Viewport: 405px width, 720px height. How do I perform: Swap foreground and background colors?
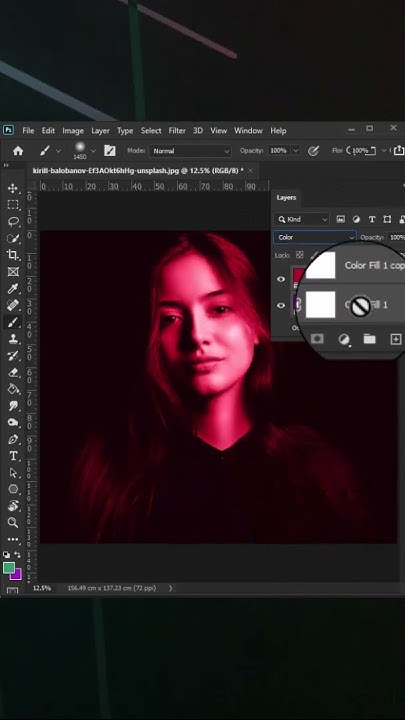tap(17, 555)
